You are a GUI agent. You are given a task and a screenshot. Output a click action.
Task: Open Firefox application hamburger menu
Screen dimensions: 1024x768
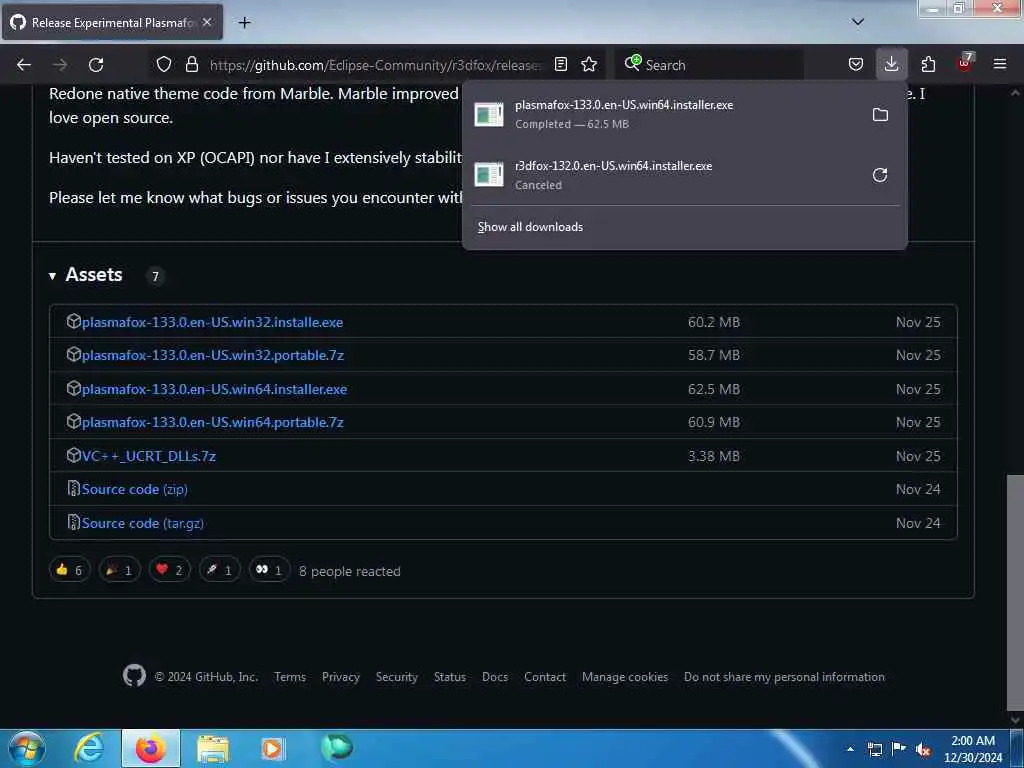tap(1000, 64)
